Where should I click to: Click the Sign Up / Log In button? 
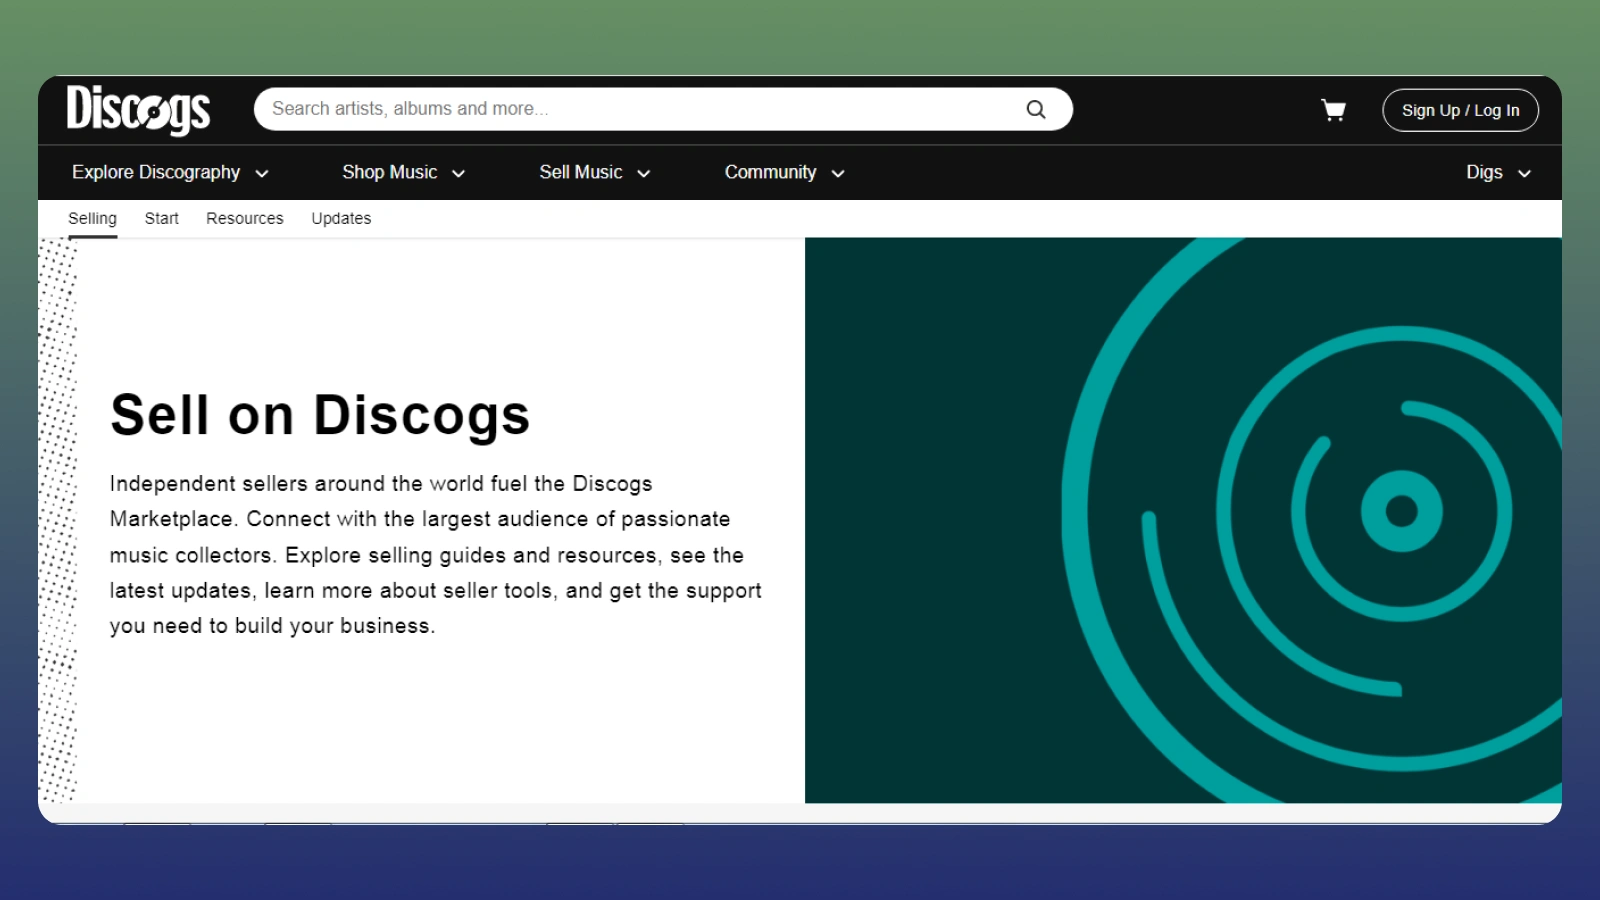coord(1460,110)
